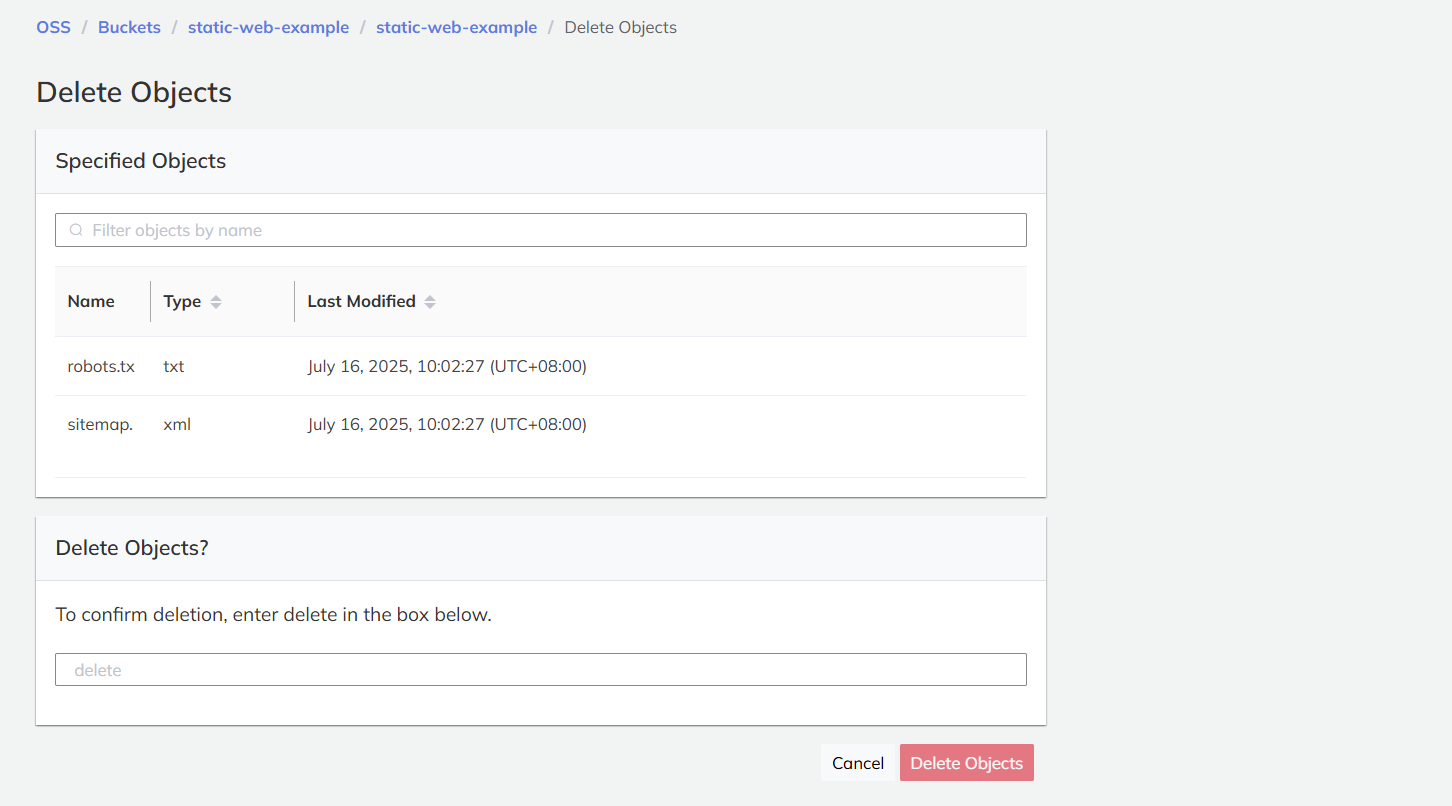Open the second static-web-example breadcrumb link

[456, 28]
